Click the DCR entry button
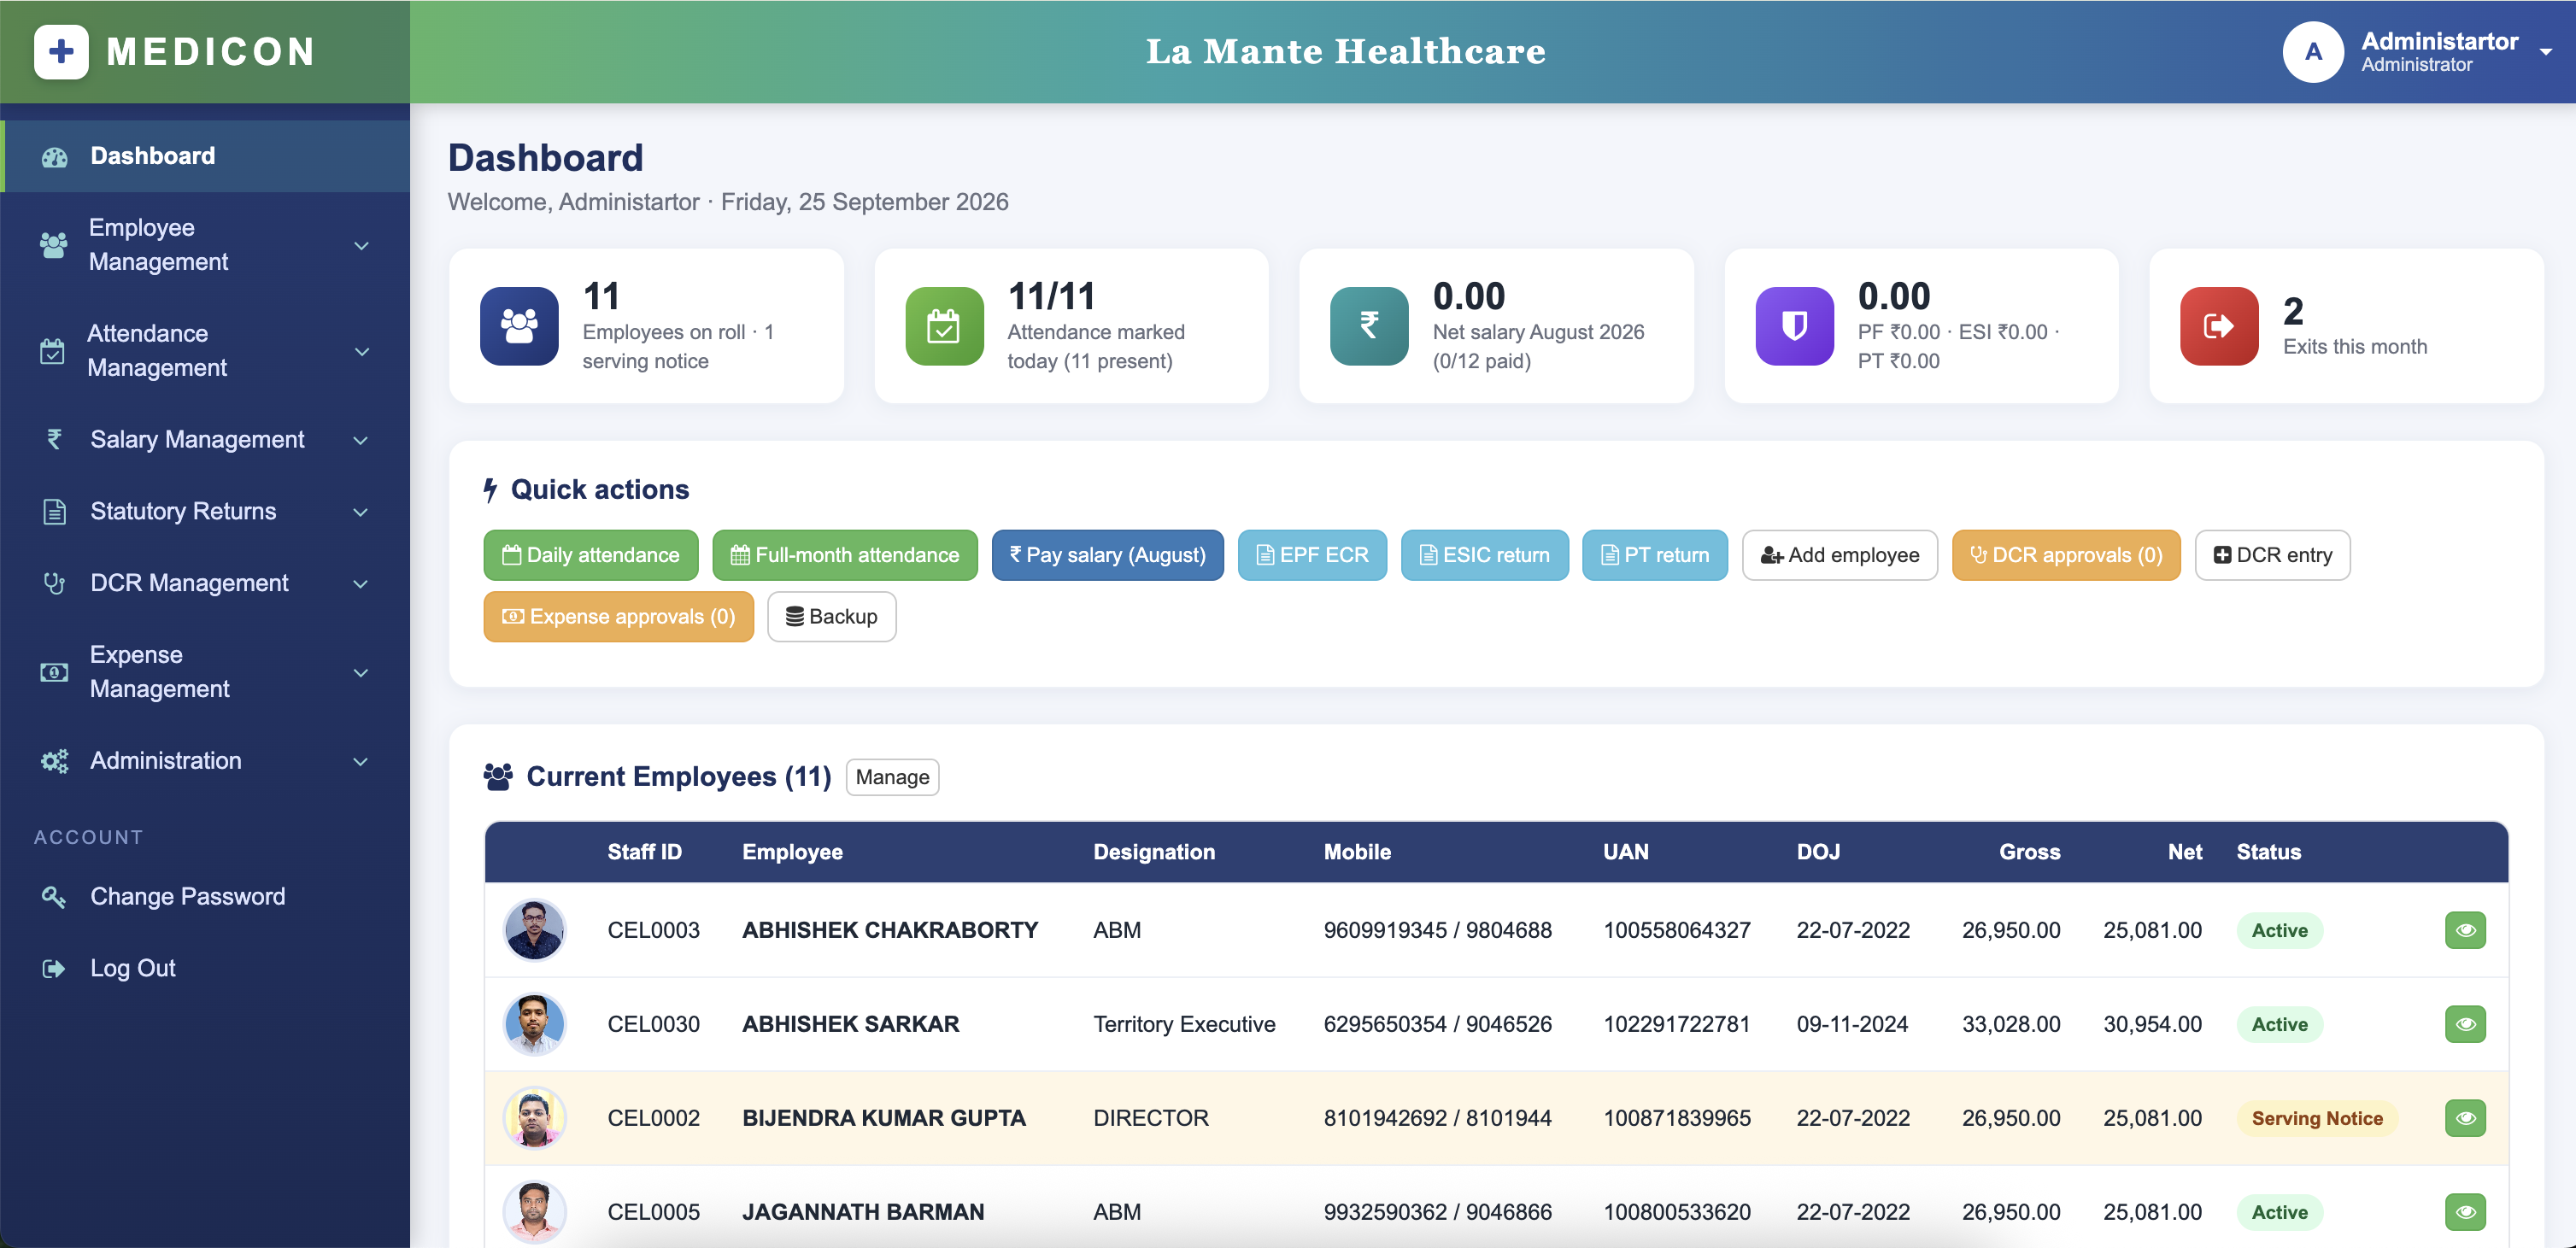Image resolution: width=2576 pixels, height=1248 pixels. (x=2273, y=555)
